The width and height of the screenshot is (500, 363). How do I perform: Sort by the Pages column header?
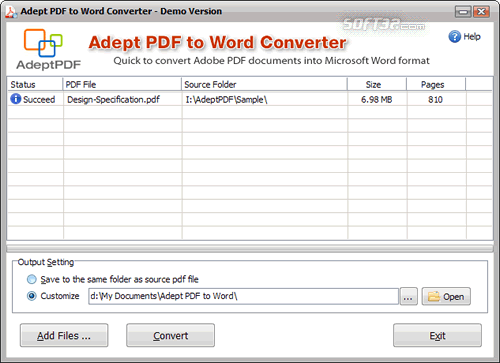[436, 84]
